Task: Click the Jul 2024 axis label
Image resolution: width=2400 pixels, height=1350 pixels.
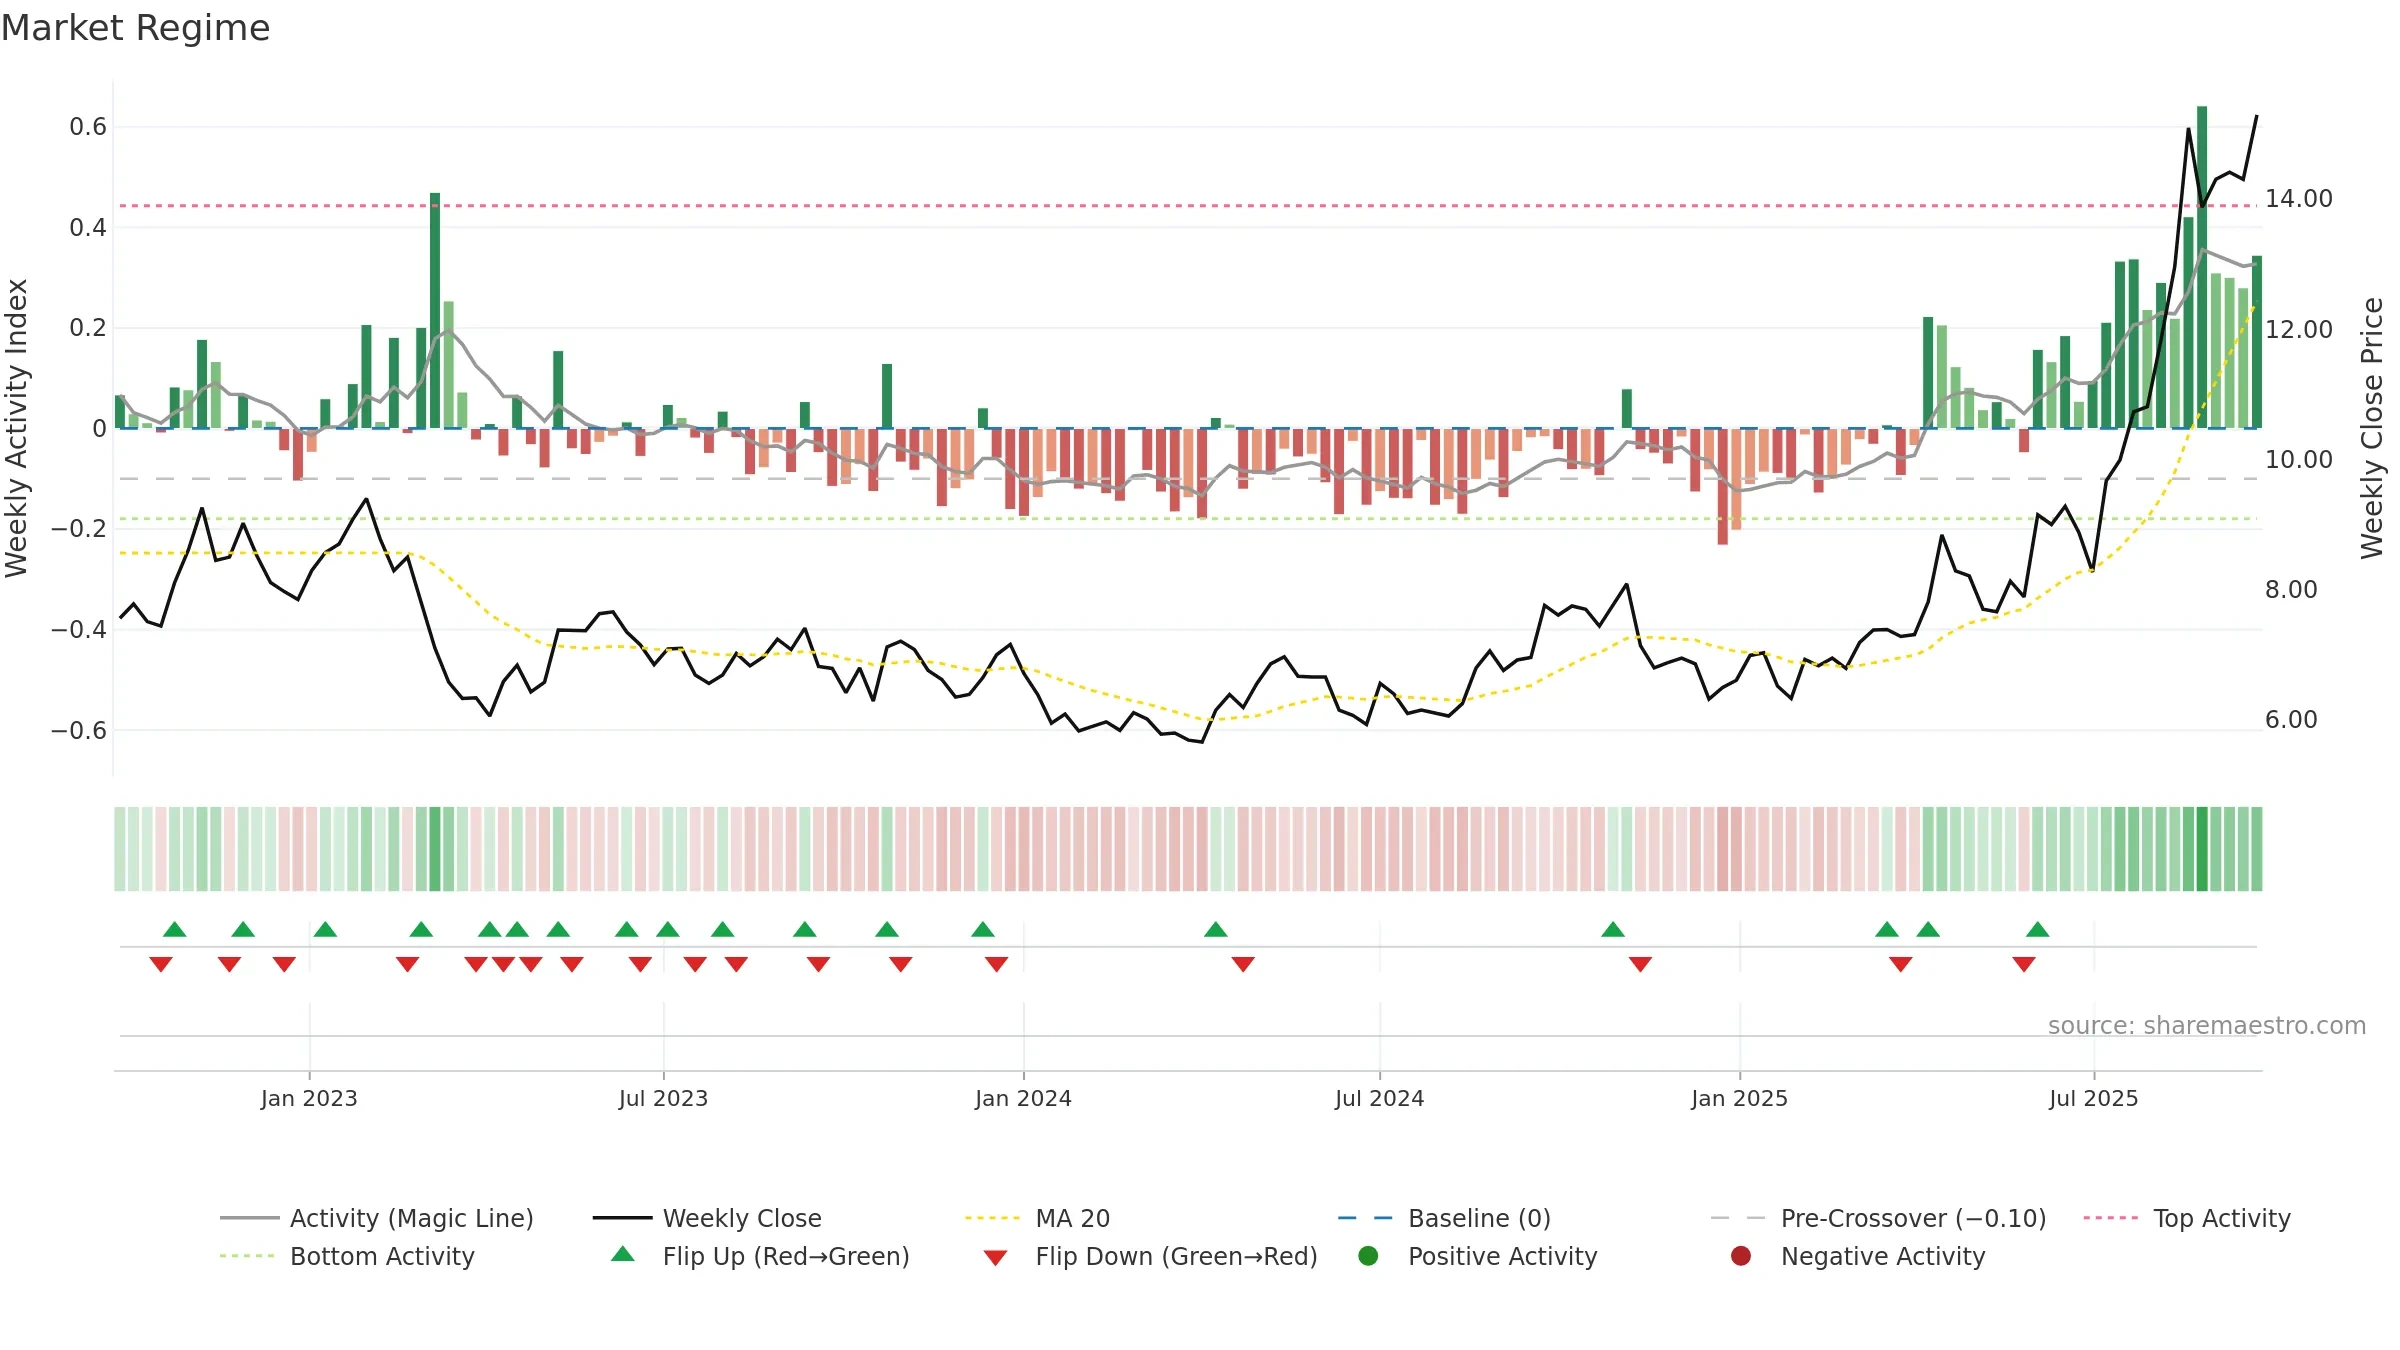Action: [1379, 1098]
